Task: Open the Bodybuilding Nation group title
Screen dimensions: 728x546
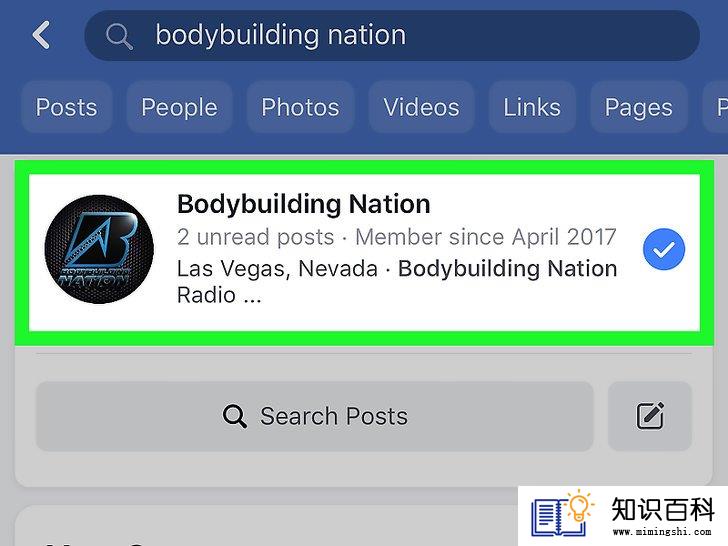Action: tap(304, 204)
